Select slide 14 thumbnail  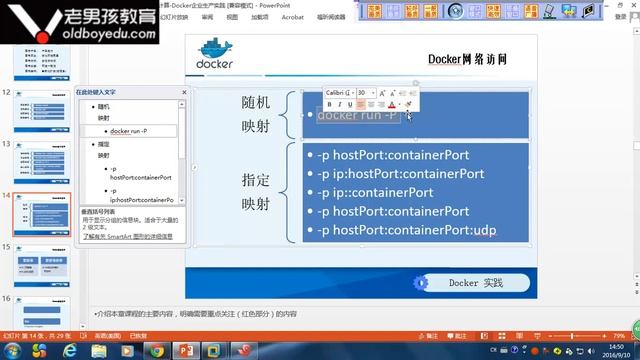pos(42,215)
